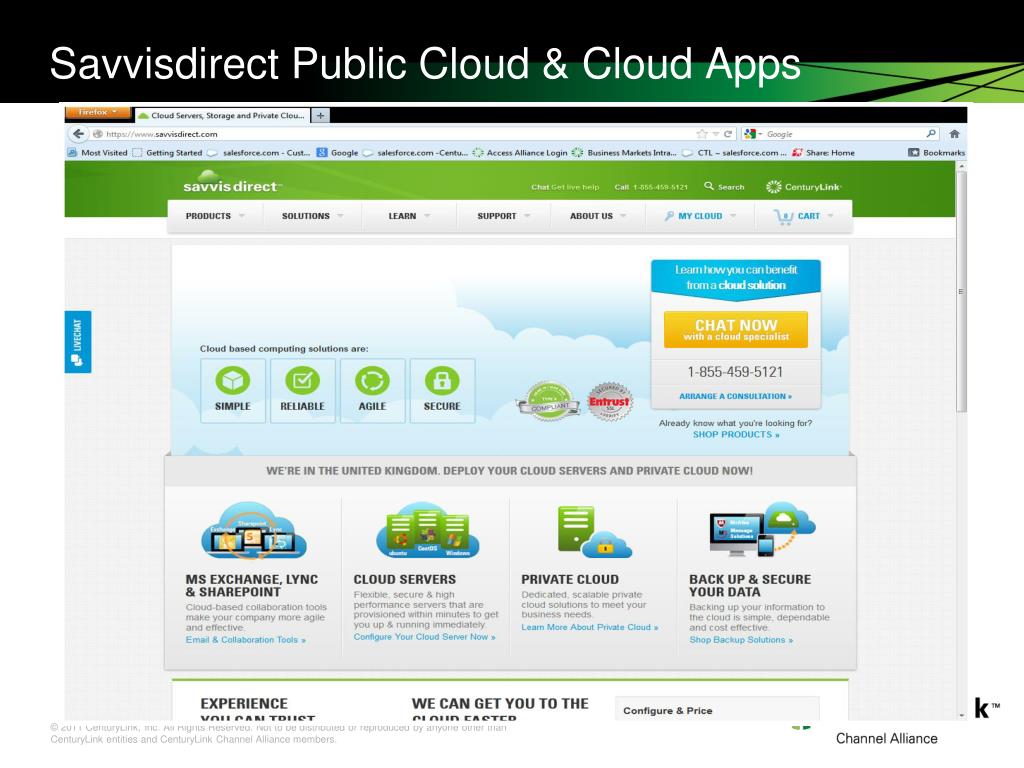Open the Access Alliance Login bookmark

[520, 153]
